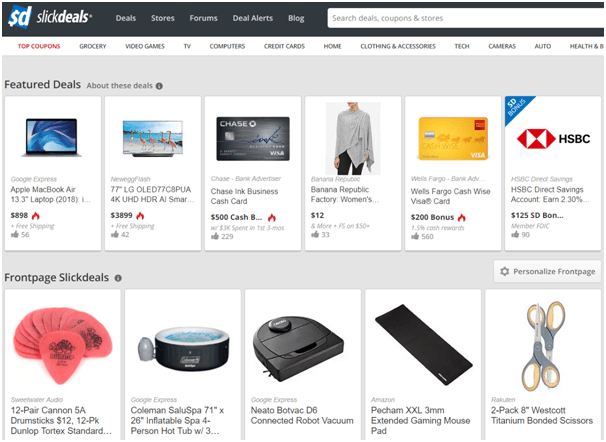Open Pecham XXL 3mm Gaming Mouse Pad title
Viewport: 606px width, 442px height.
pyautogui.click(x=420, y=421)
